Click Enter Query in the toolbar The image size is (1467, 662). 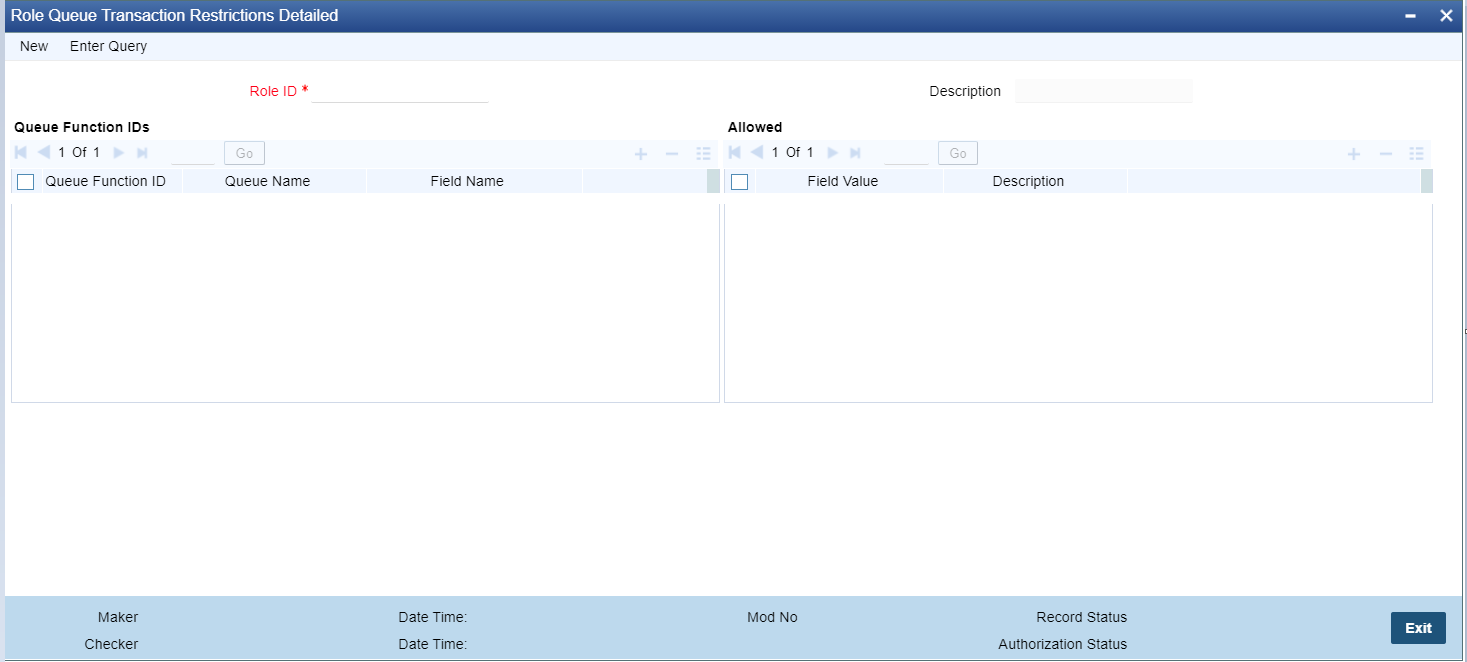108,46
